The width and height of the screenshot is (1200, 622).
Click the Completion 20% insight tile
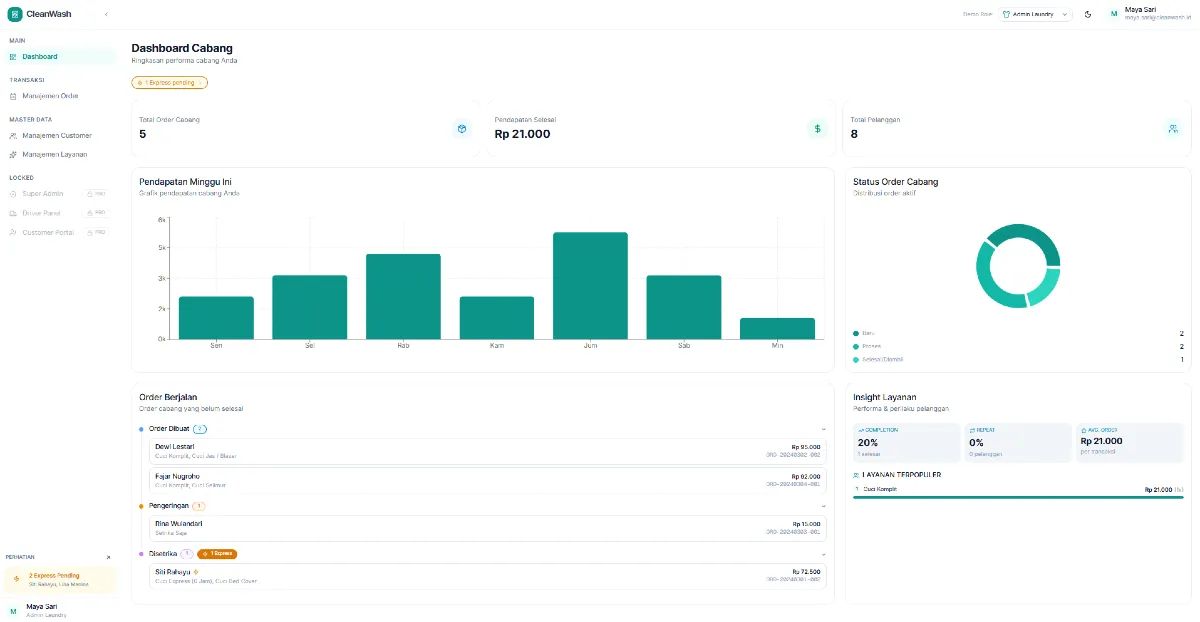(x=906, y=442)
